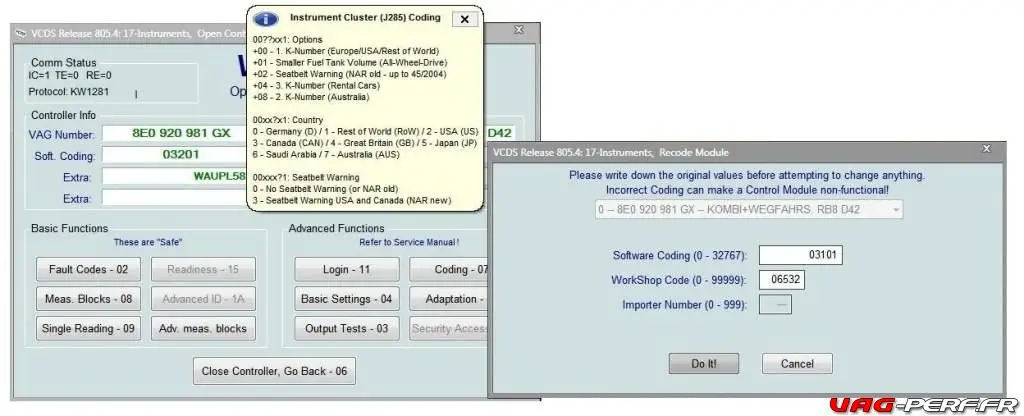Close the Open Controller window
Screen dimensions: 1024x416
519,30
